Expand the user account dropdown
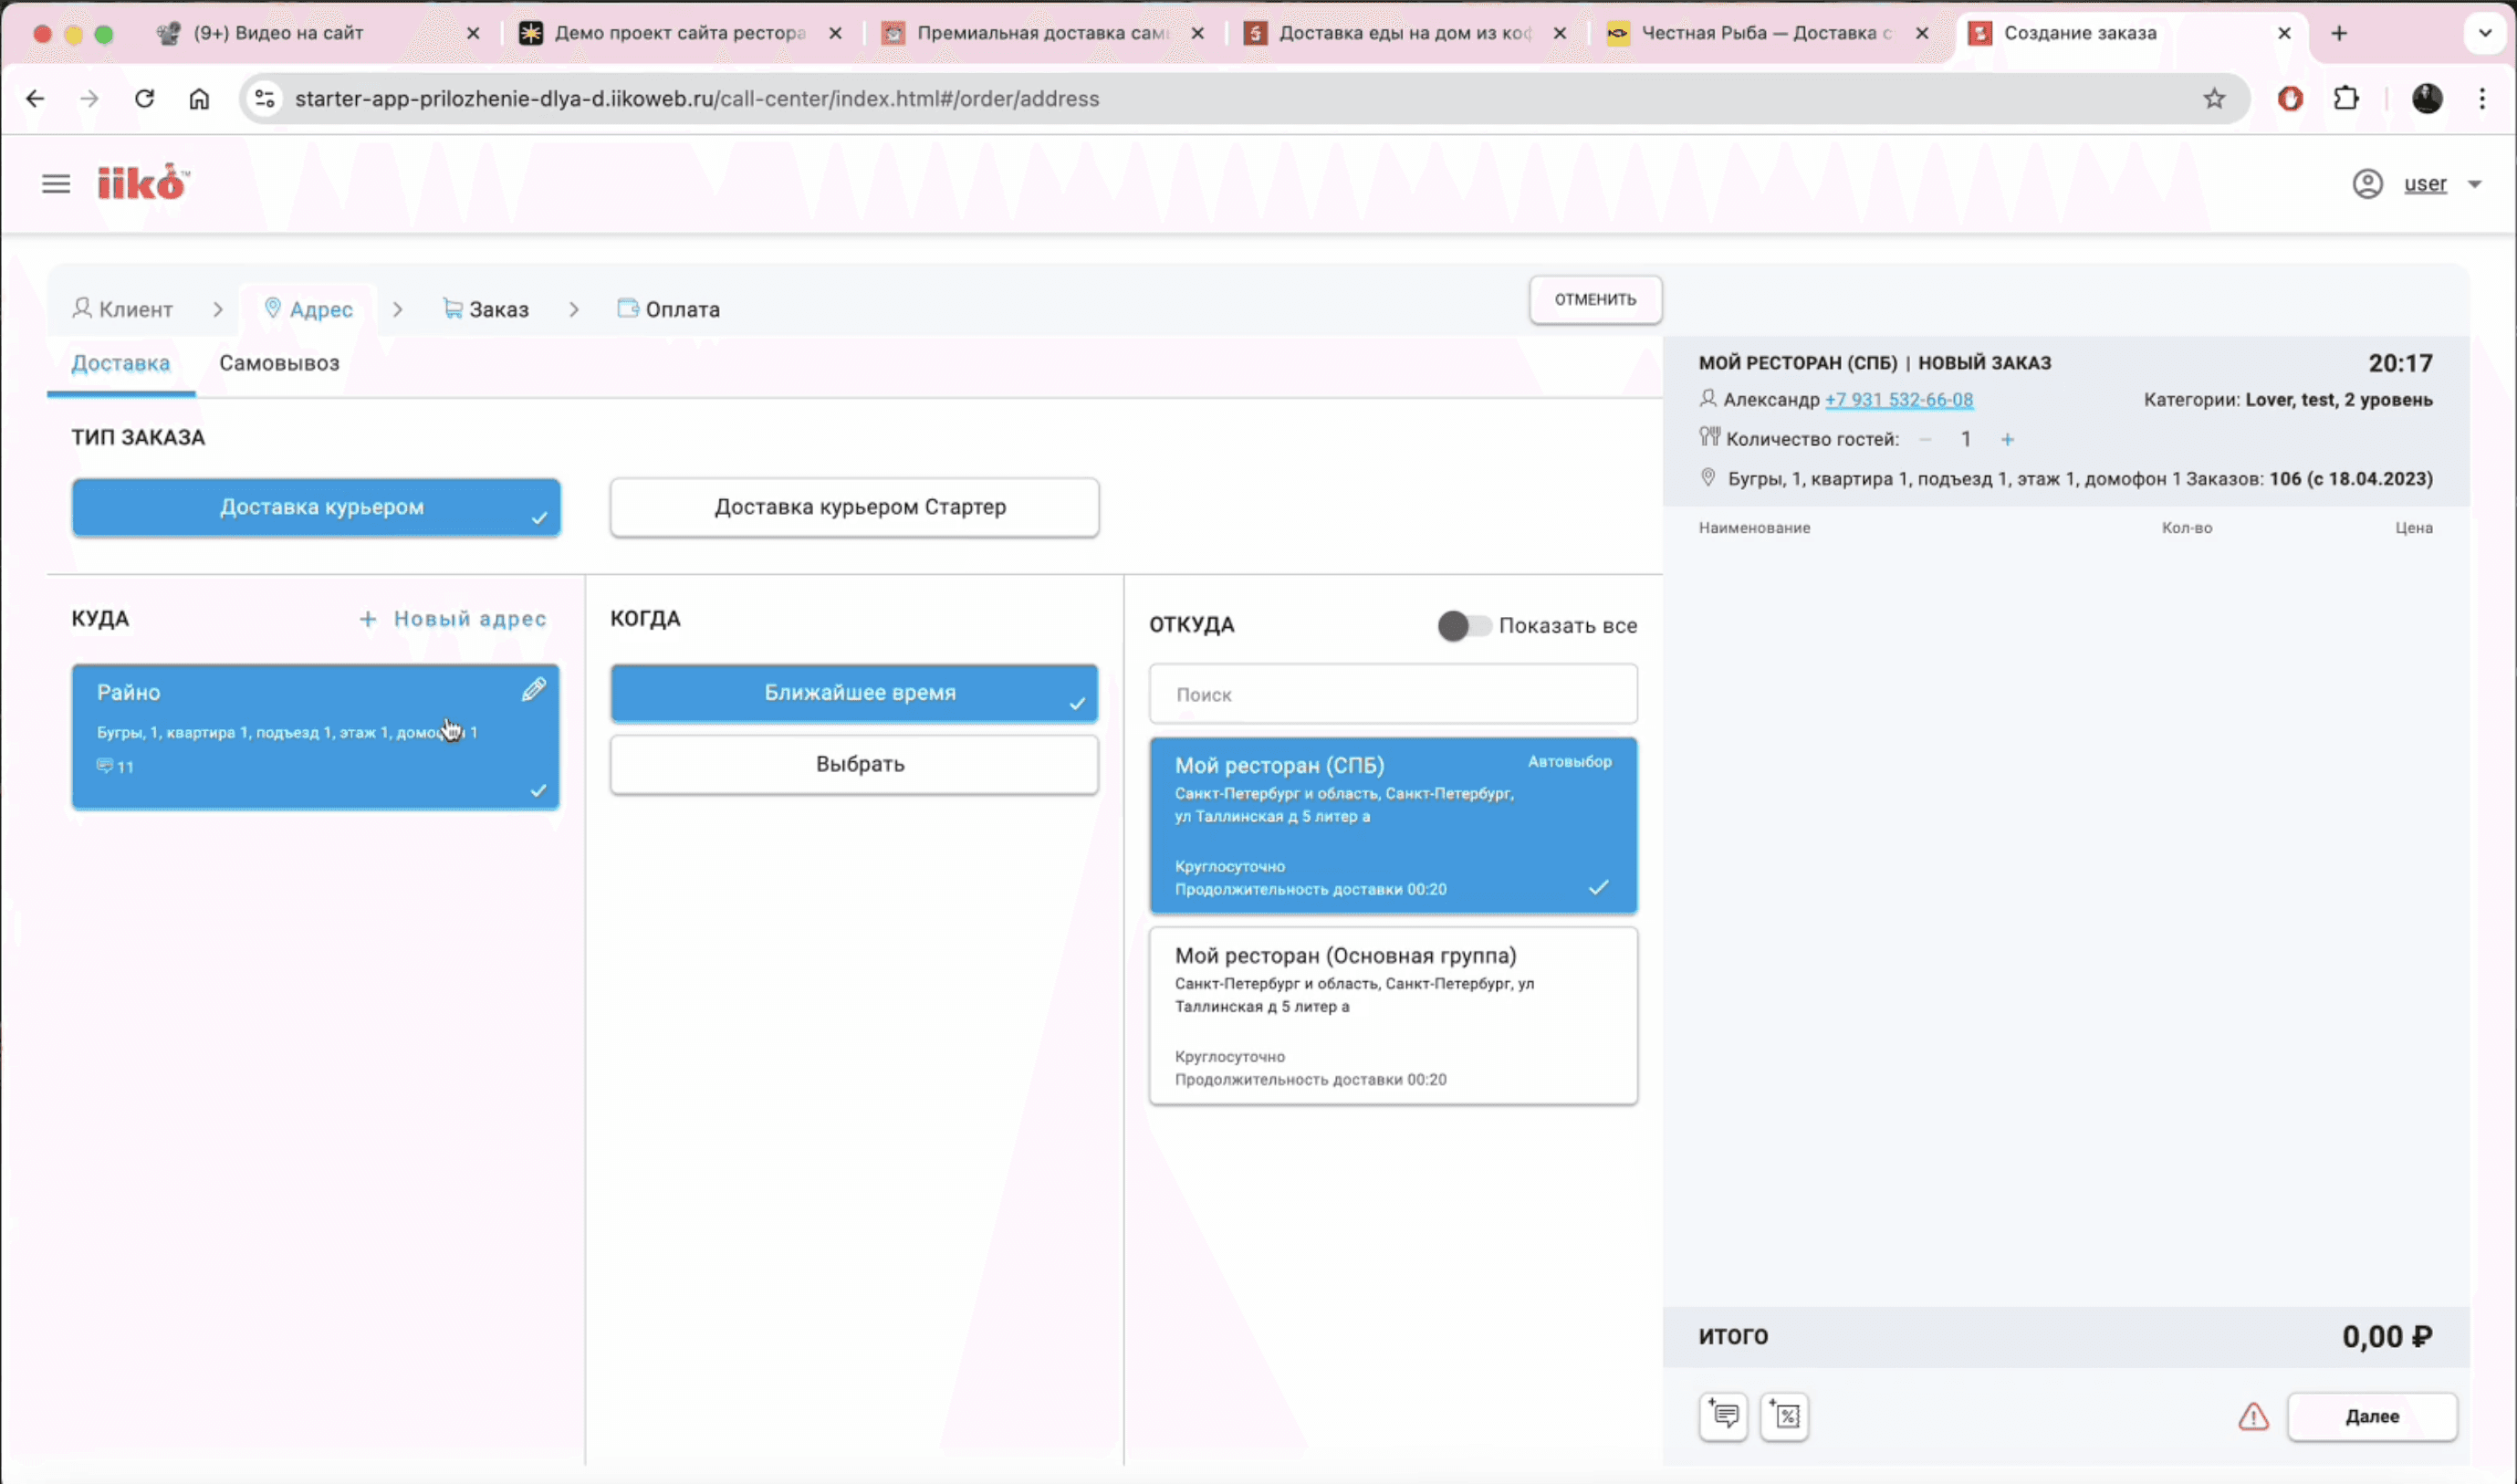Image resolution: width=2517 pixels, height=1484 pixels. (2475, 184)
